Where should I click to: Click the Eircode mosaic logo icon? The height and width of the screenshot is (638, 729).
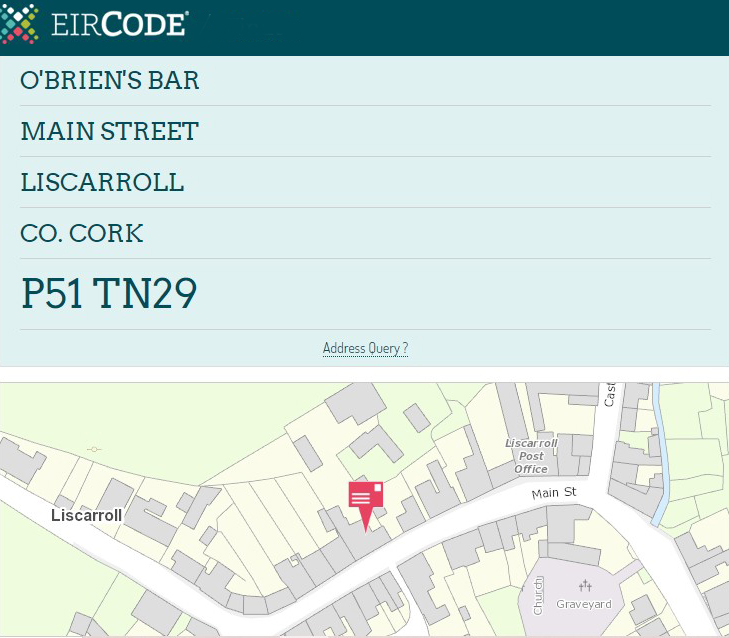(x=19, y=22)
